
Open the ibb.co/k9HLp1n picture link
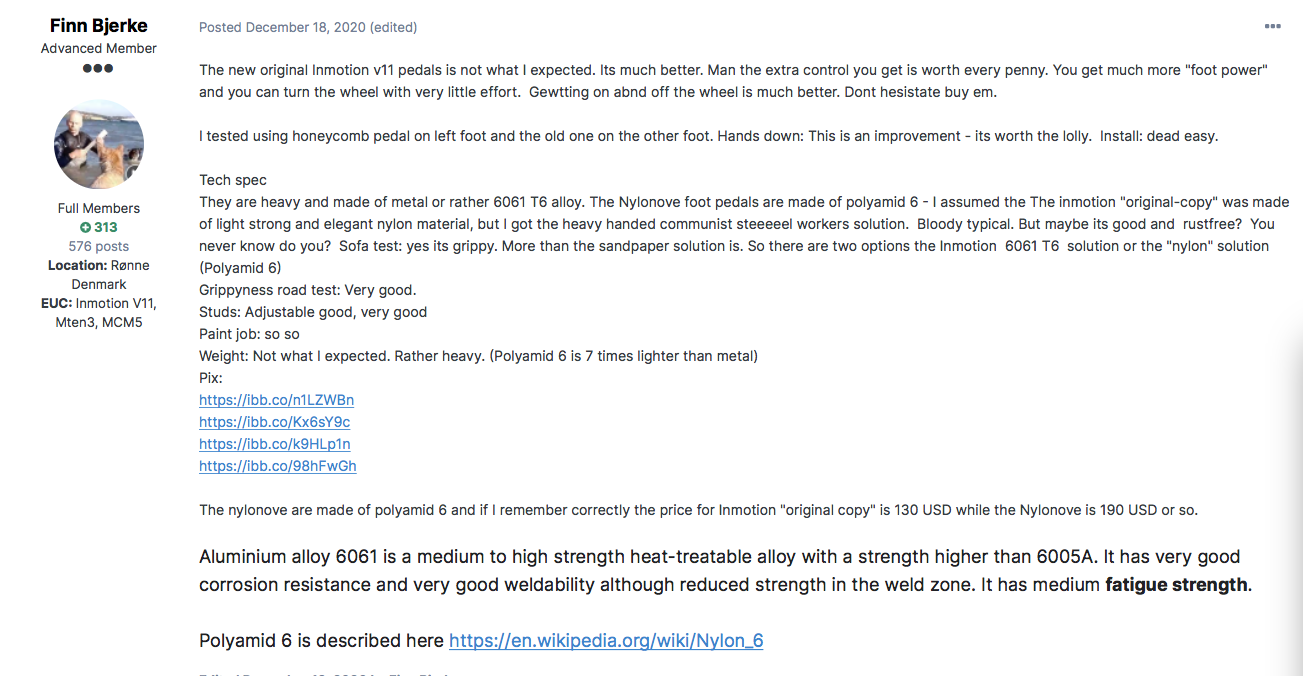tap(274, 444)
